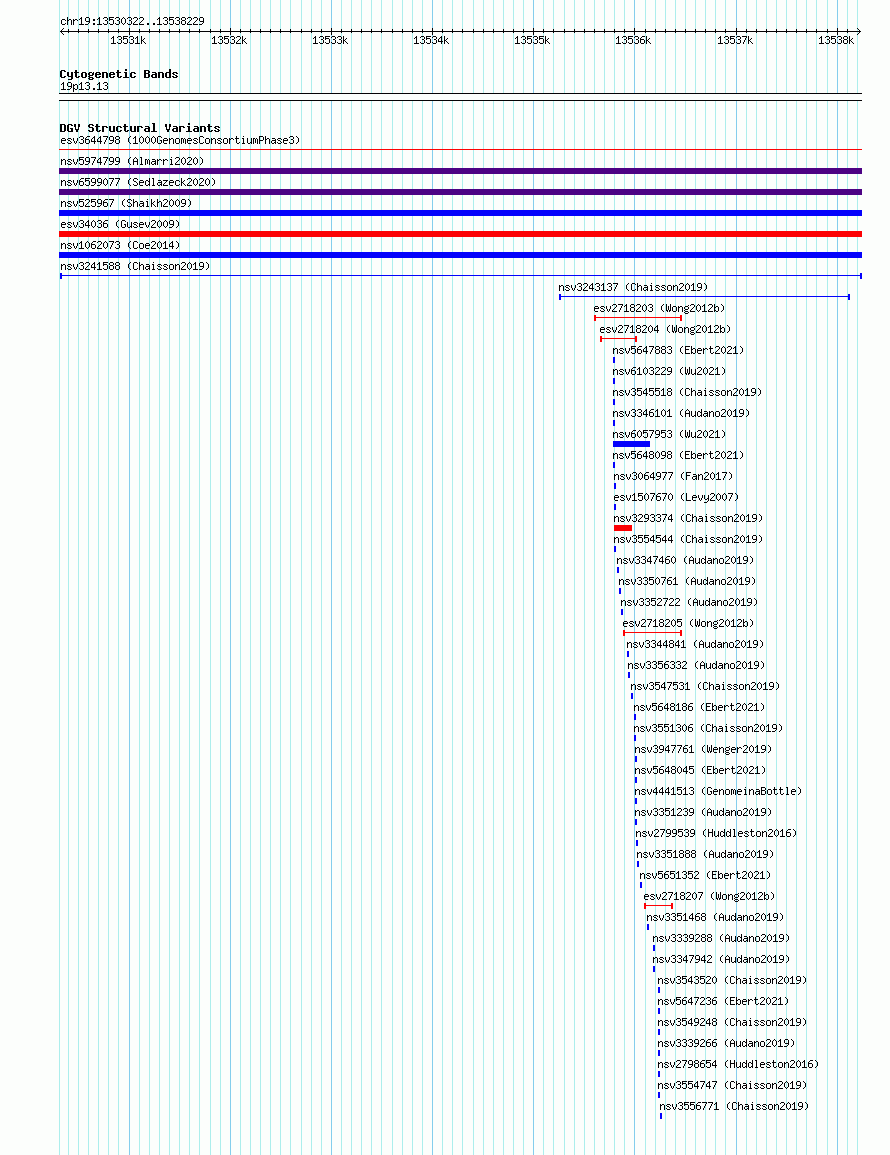Click the 13531k ruler tick label
This screenshot has height=1155, width=890.
(128, 41)
